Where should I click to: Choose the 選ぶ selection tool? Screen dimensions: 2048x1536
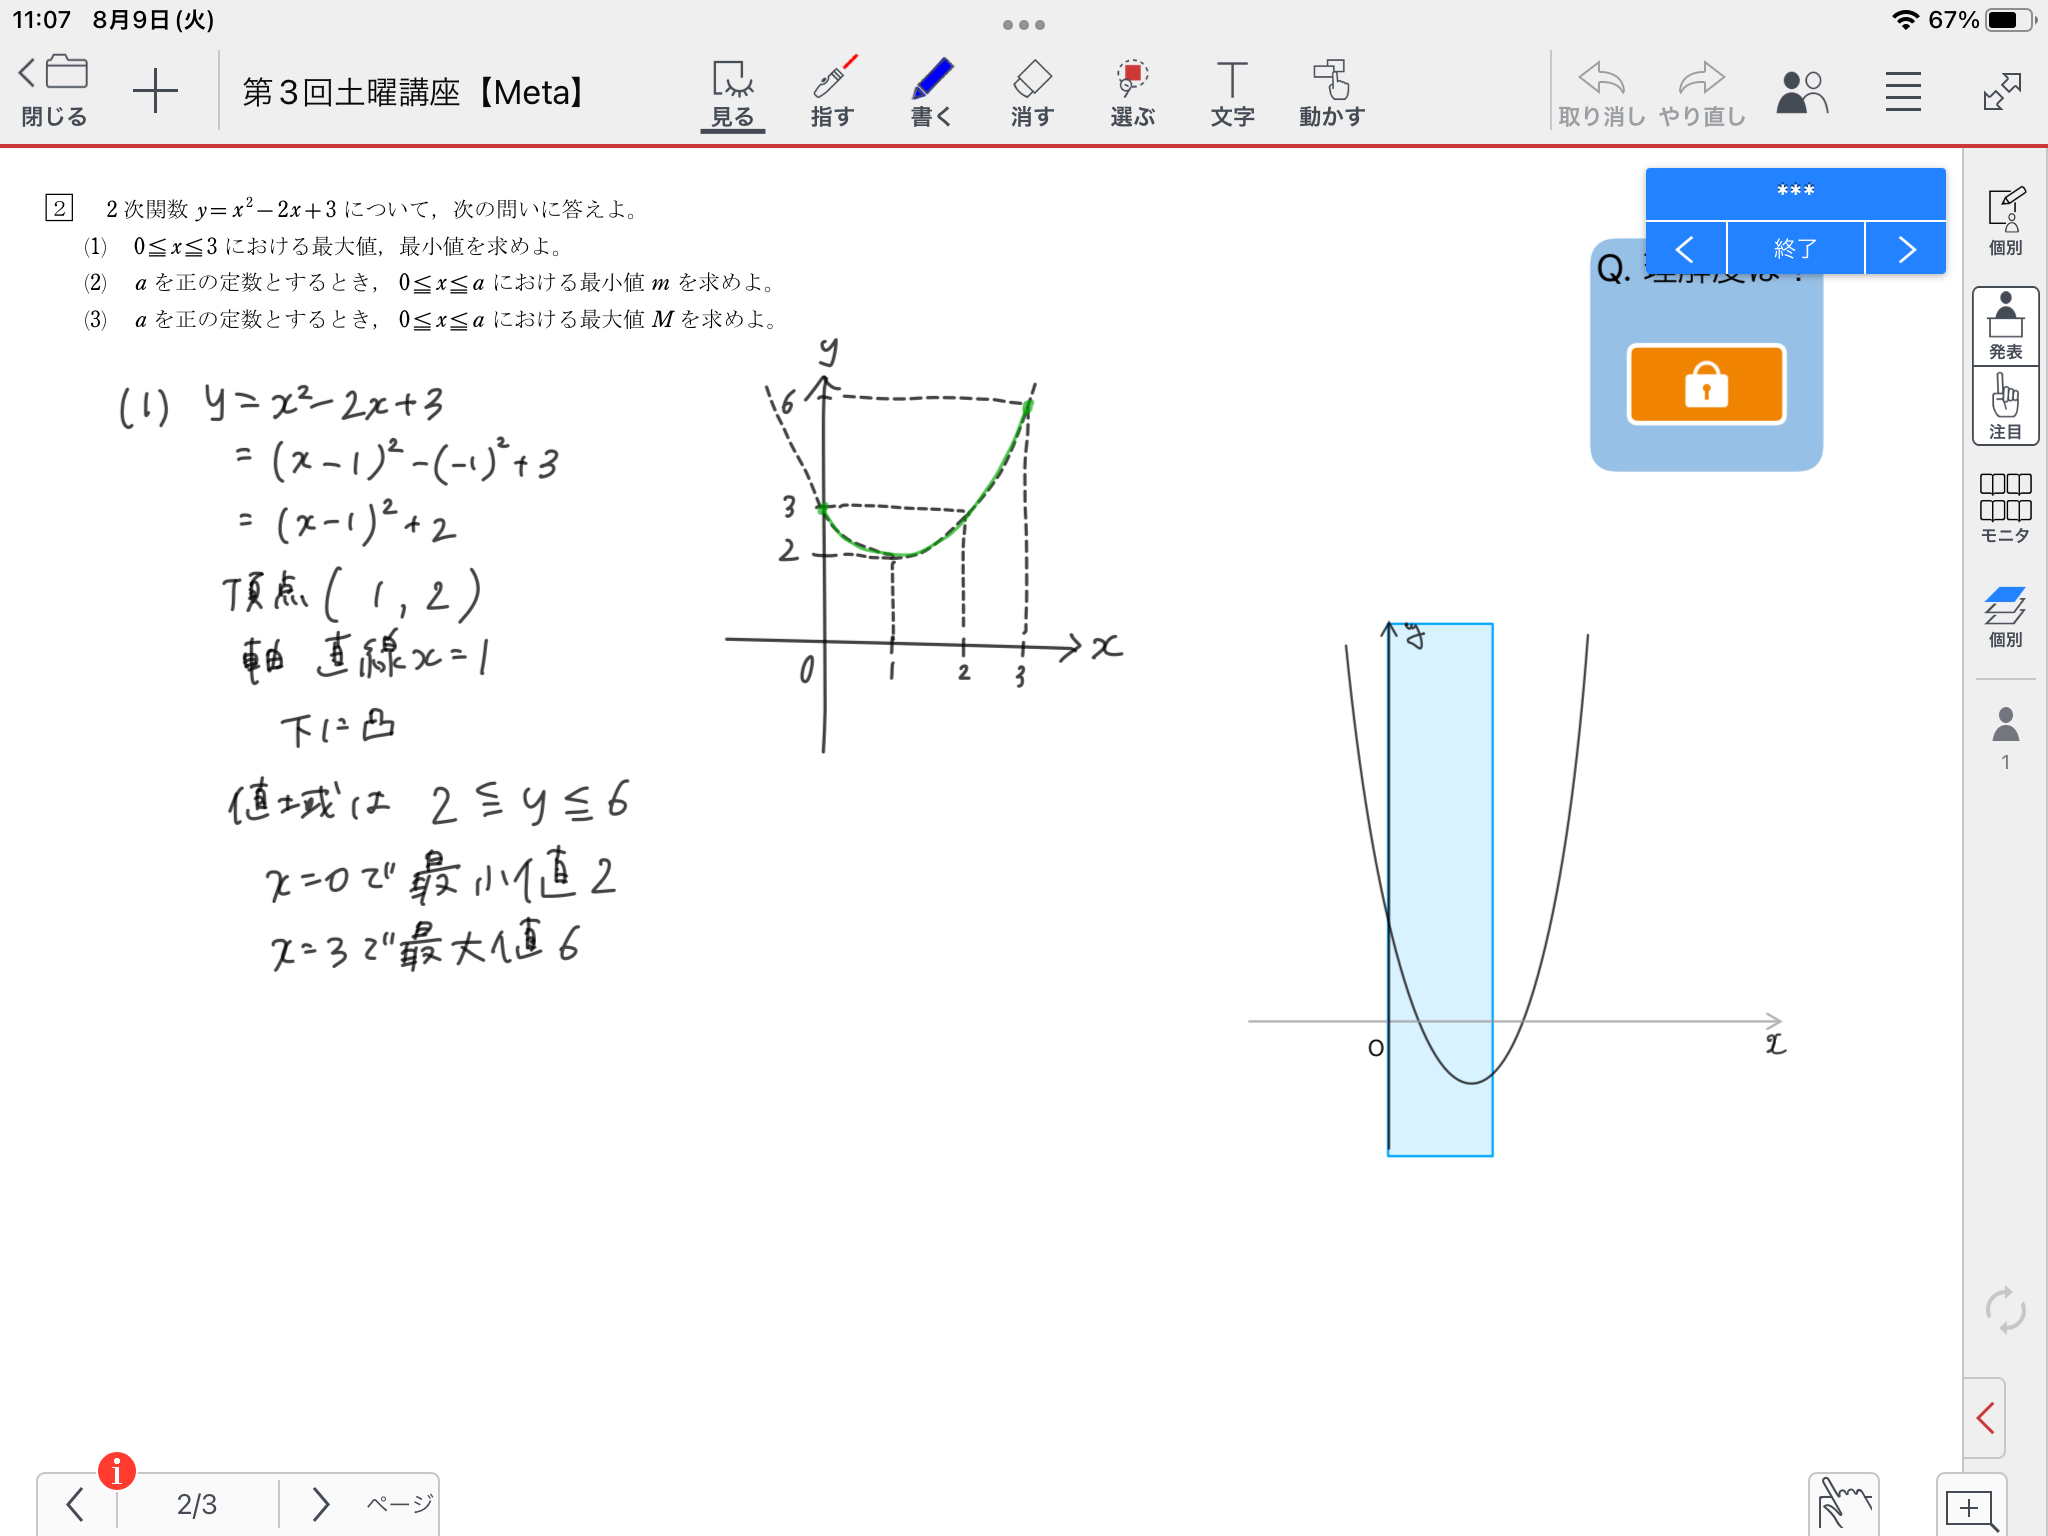1132,92
